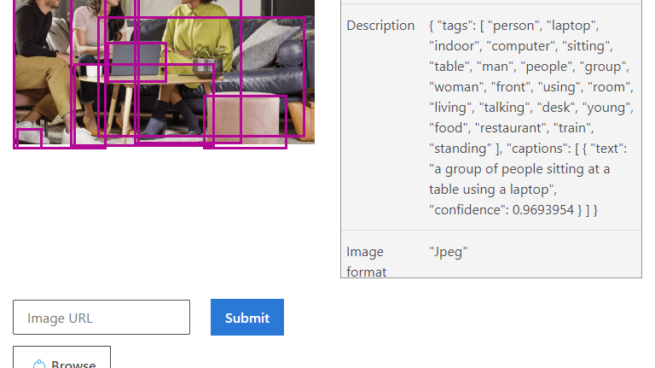Click the Image URL input field
Viewport: 655px width, 368px height.
click(102, 317)
